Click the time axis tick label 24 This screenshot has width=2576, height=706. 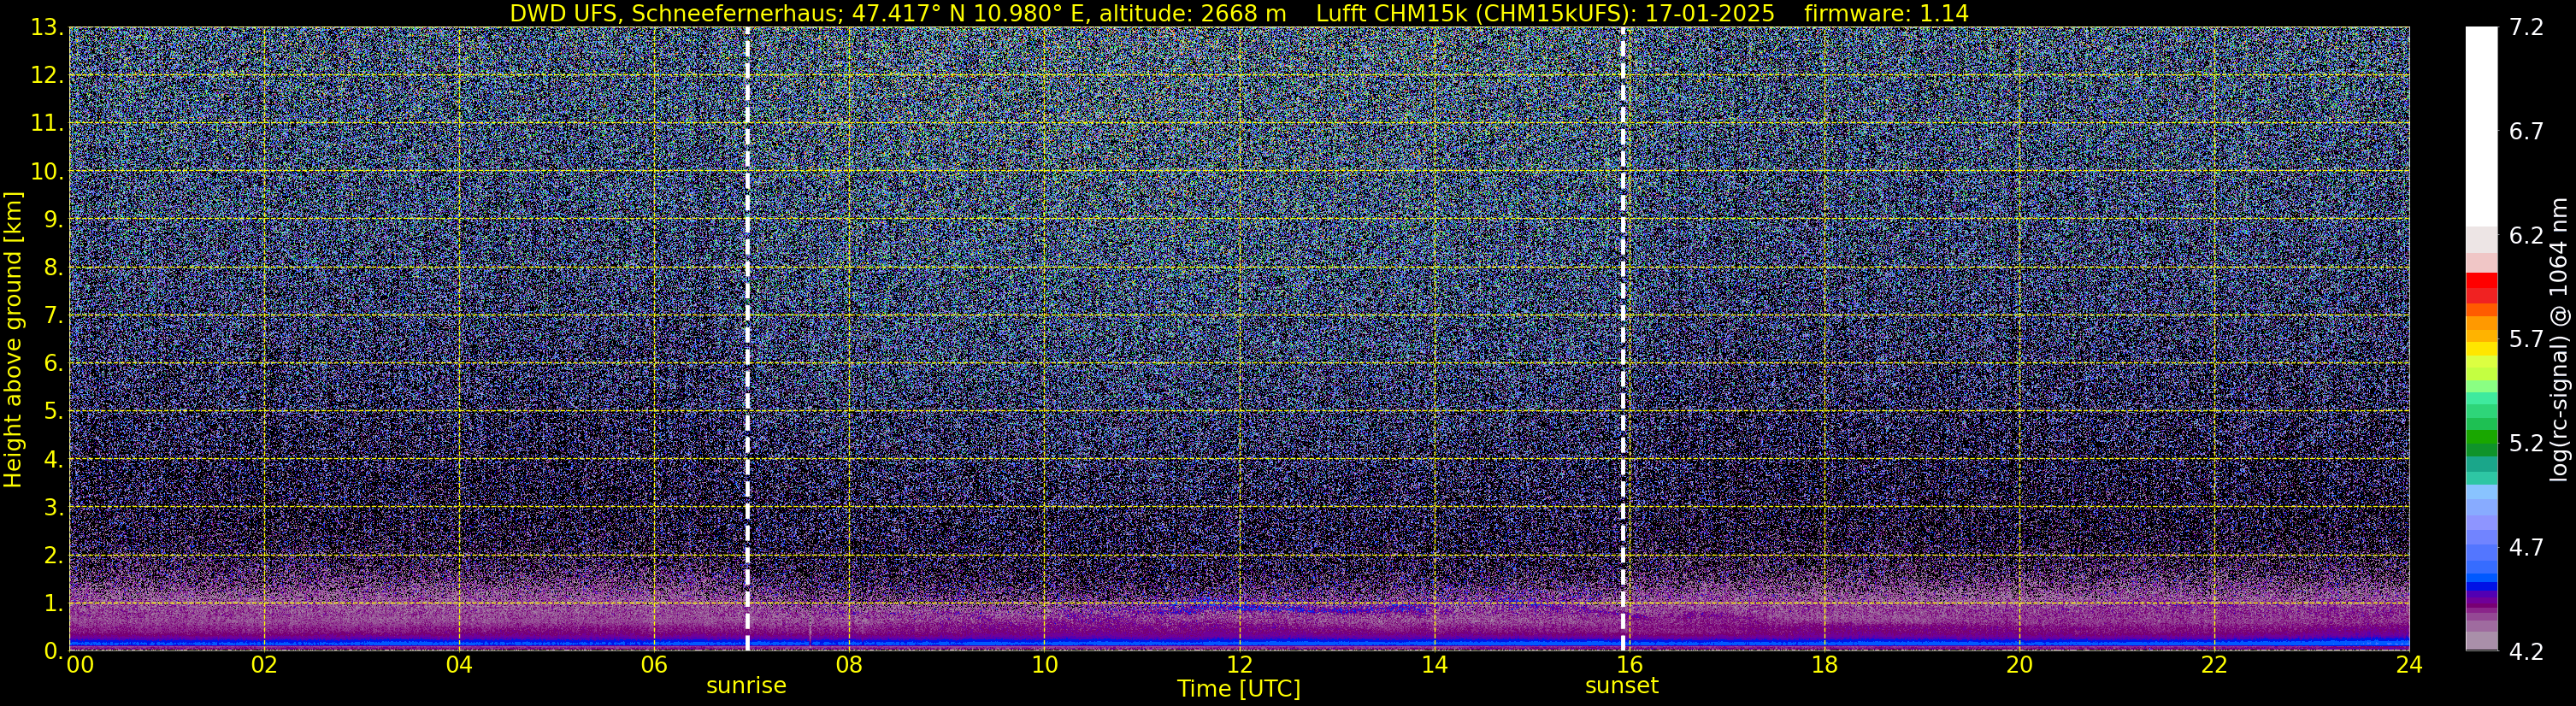tap(2409, 665)
